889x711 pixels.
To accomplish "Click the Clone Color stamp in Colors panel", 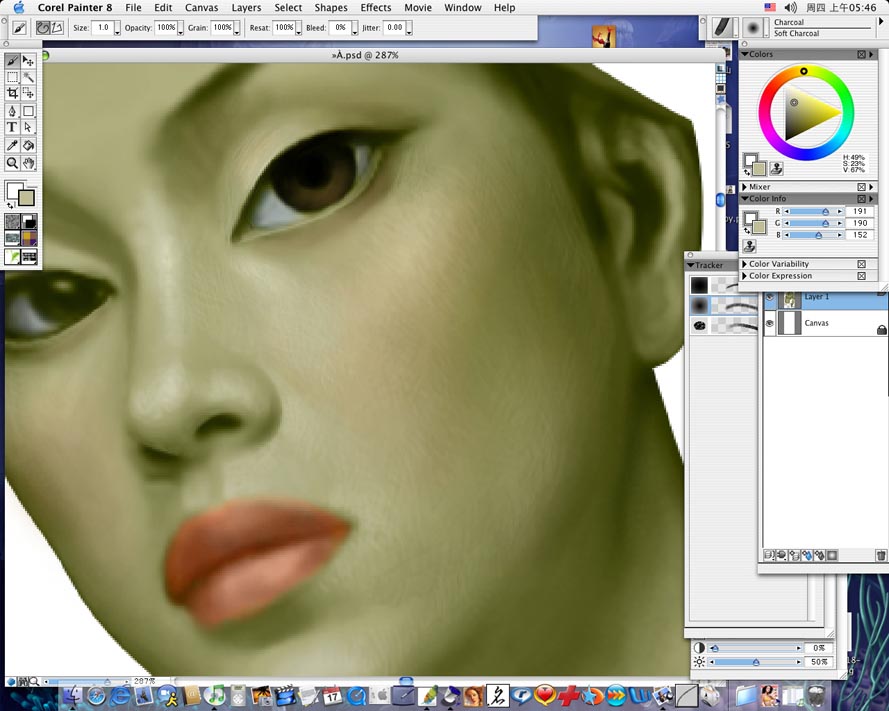I will click(x=777, y=168).
